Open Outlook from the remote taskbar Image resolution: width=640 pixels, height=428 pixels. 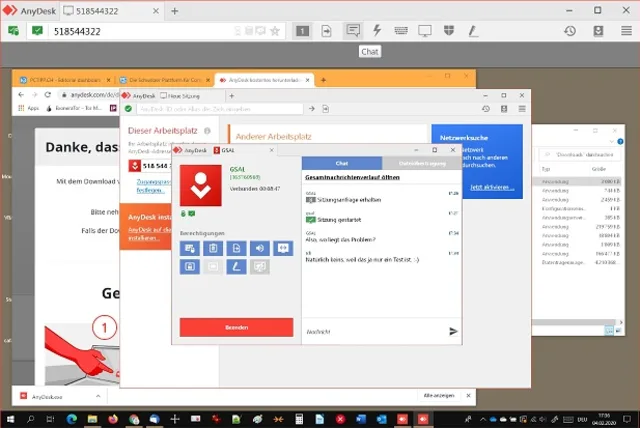382,419
